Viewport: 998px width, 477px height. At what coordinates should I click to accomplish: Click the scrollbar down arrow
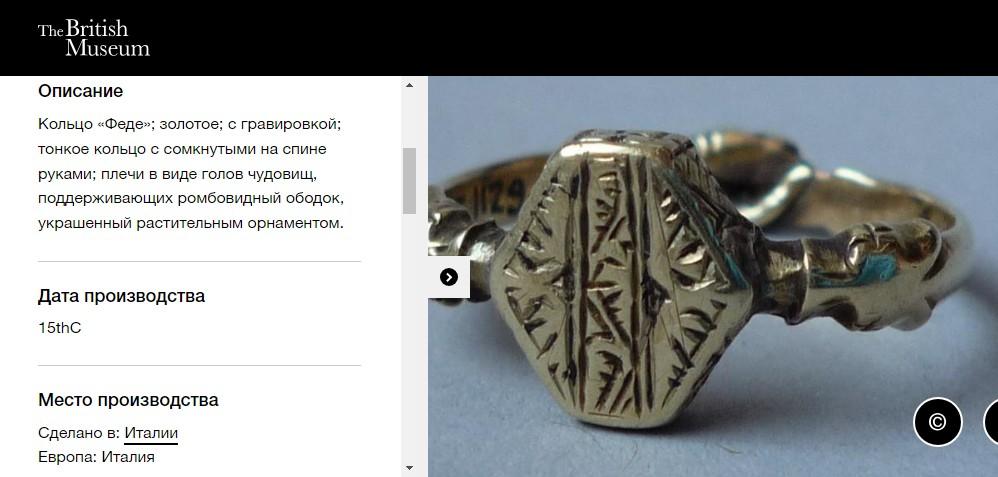409,468
